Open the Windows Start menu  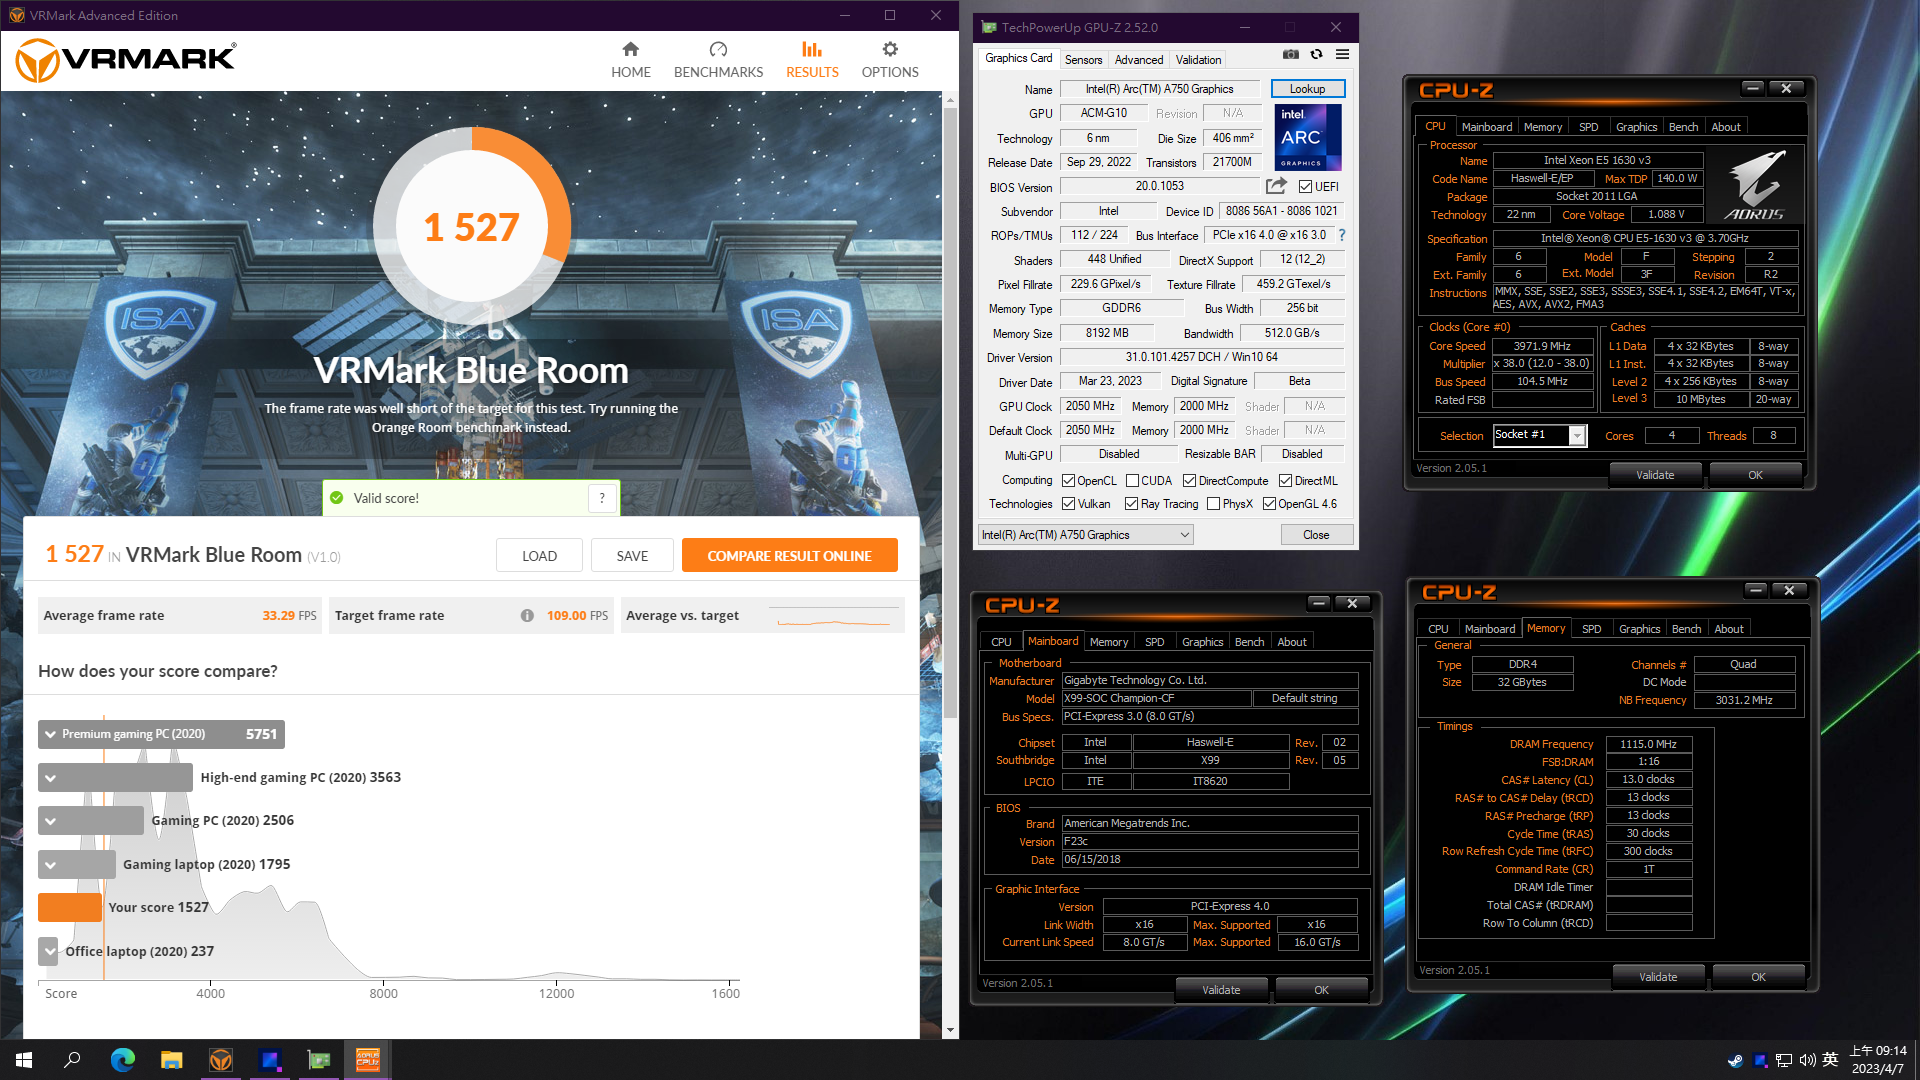coord(24,1060)
